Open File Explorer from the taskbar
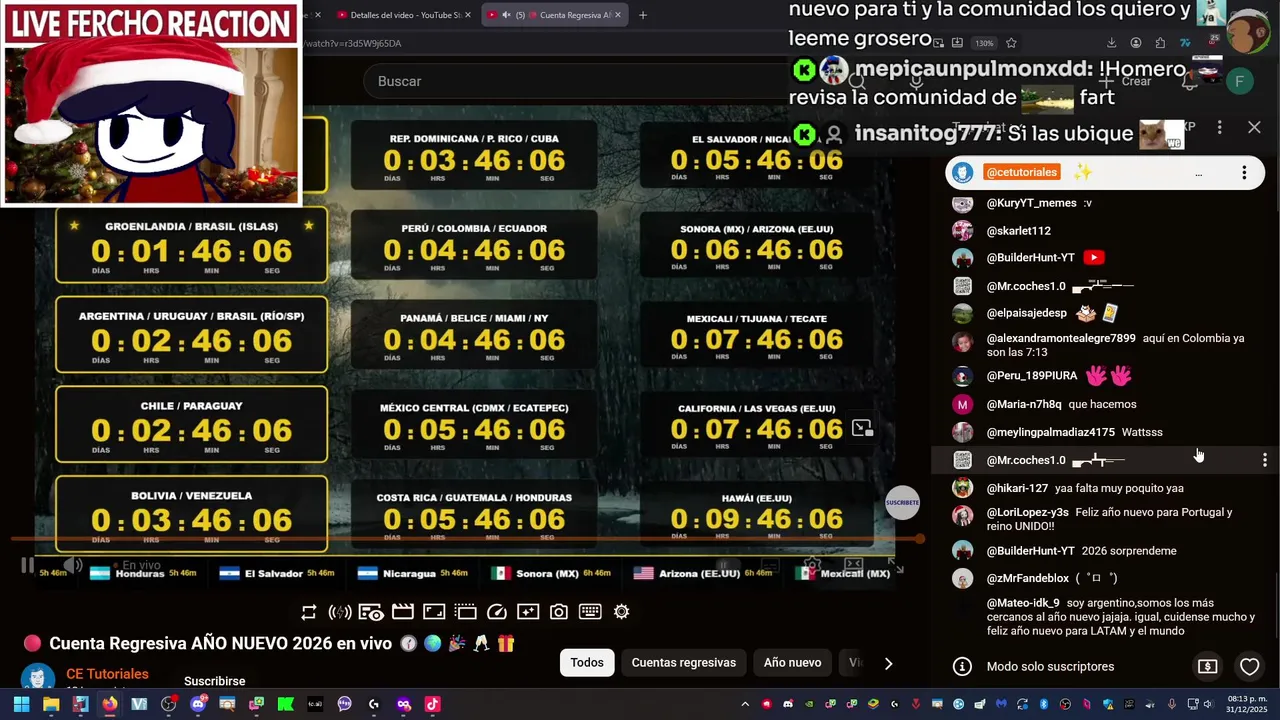The image size is (1280, 720). pyautogui.click(x=51, y=704)
